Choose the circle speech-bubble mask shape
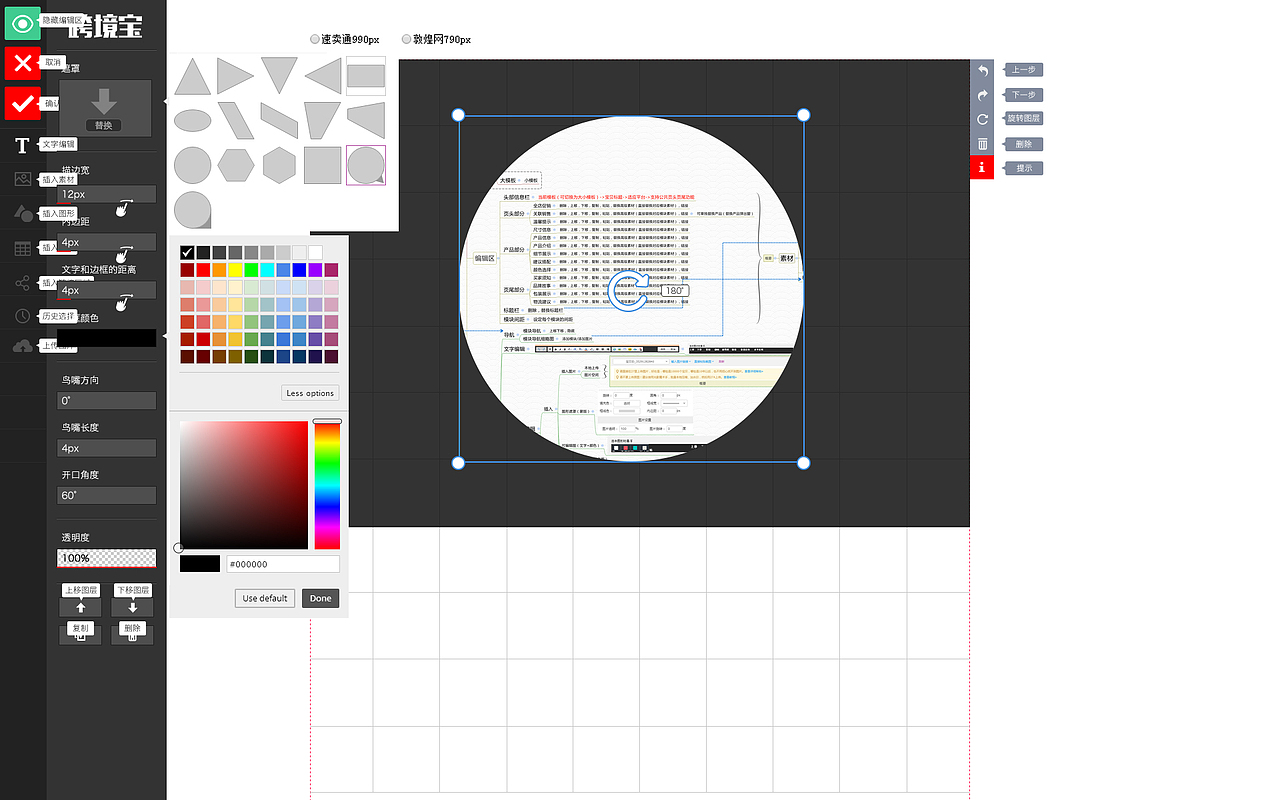1280x800 pixels. (x=366, y=165)
